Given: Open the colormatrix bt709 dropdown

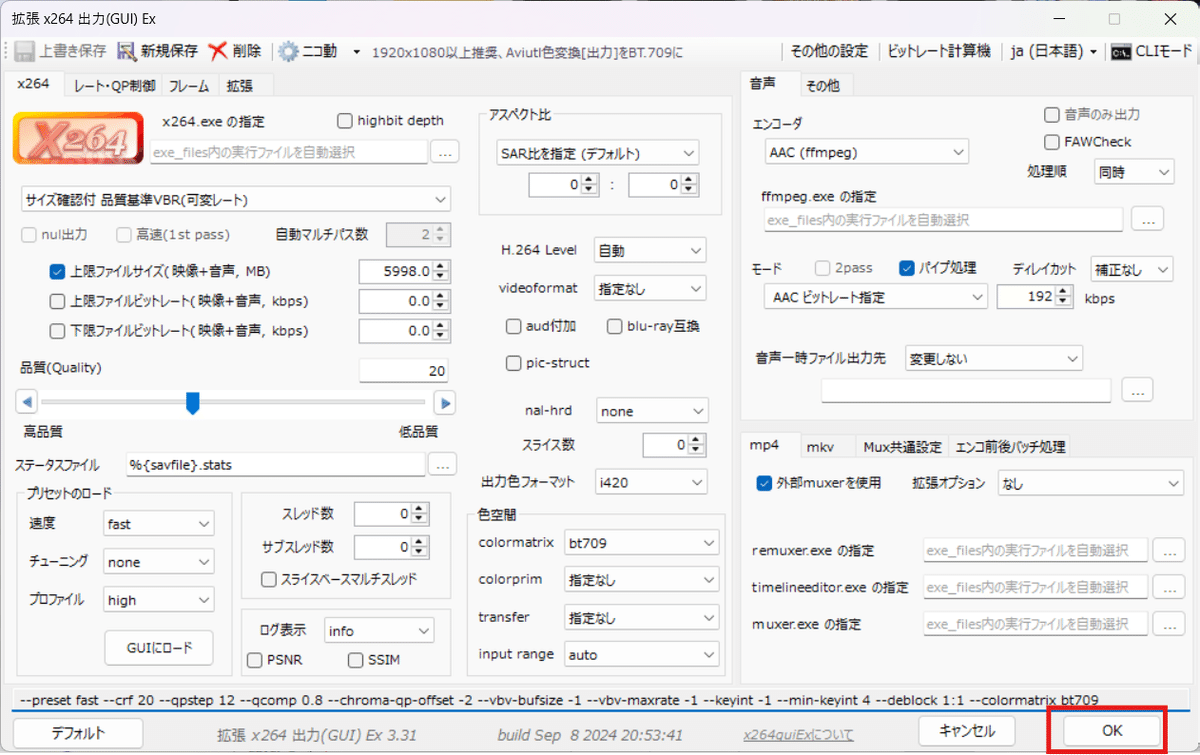Looking at the screenshot, I should point(641,543).
